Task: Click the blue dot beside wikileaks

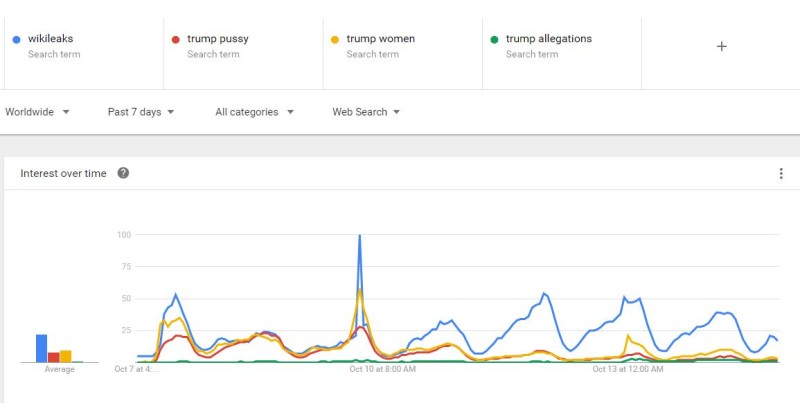Action: 16,39
